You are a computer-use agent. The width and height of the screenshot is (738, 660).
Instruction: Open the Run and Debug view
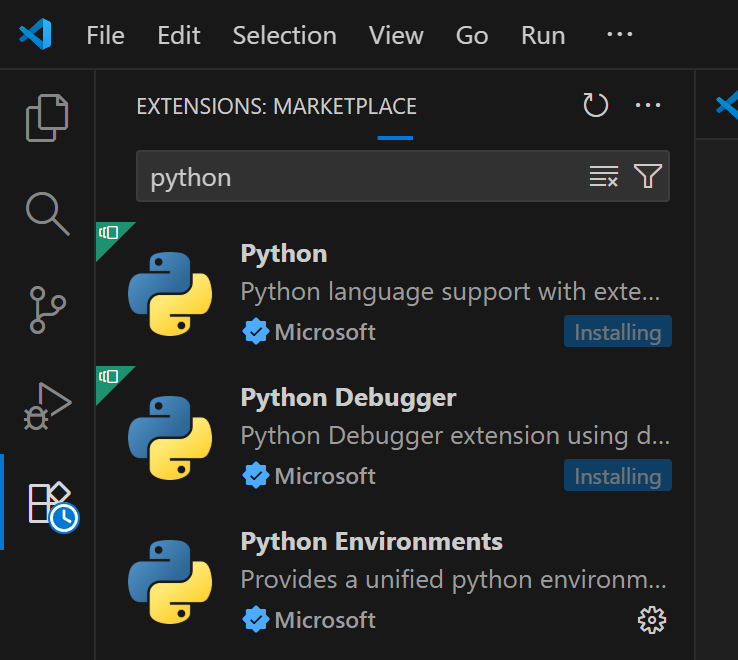[47, 406]
